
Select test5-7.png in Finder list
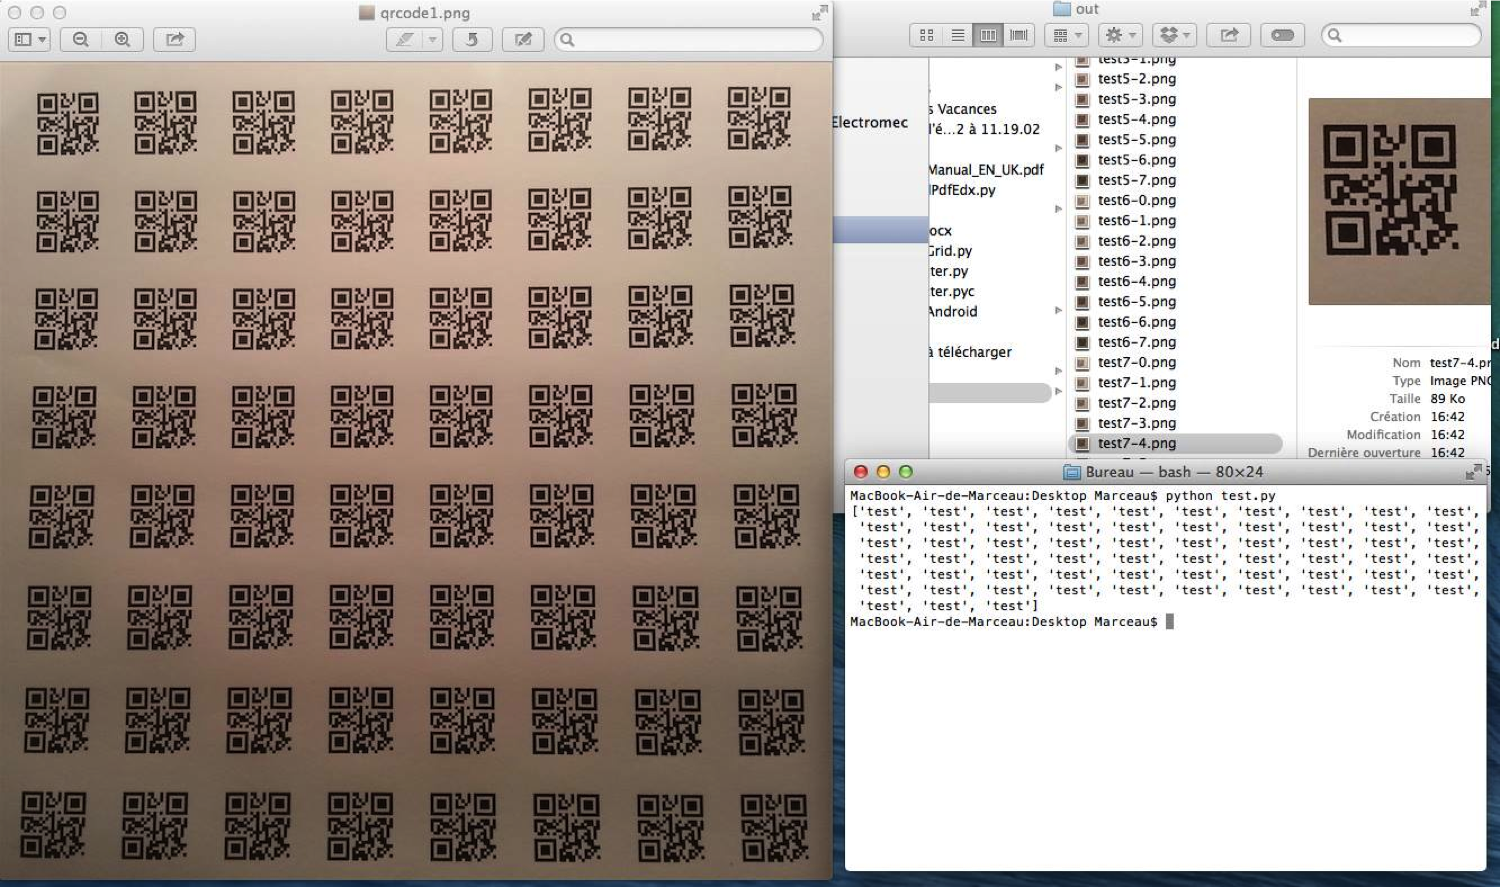[x=1137, y=180]
